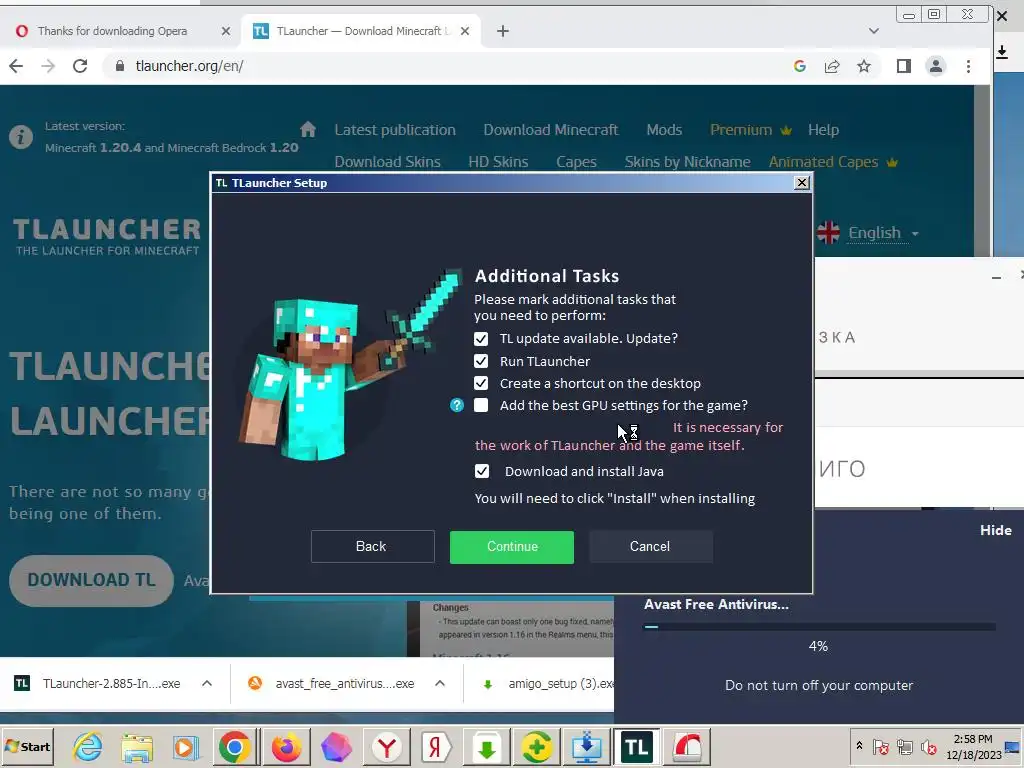This screenshot has height=768, width=1024.
Task: Reload the tlauncher.org page
Action: [80, 66]
